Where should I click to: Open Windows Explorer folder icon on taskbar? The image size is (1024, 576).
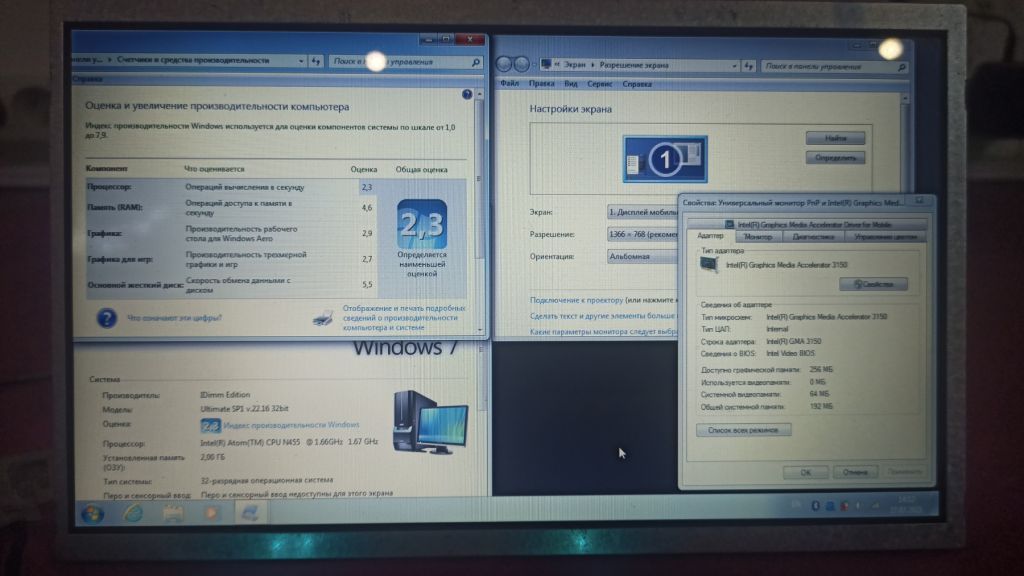tap(173, 514)
